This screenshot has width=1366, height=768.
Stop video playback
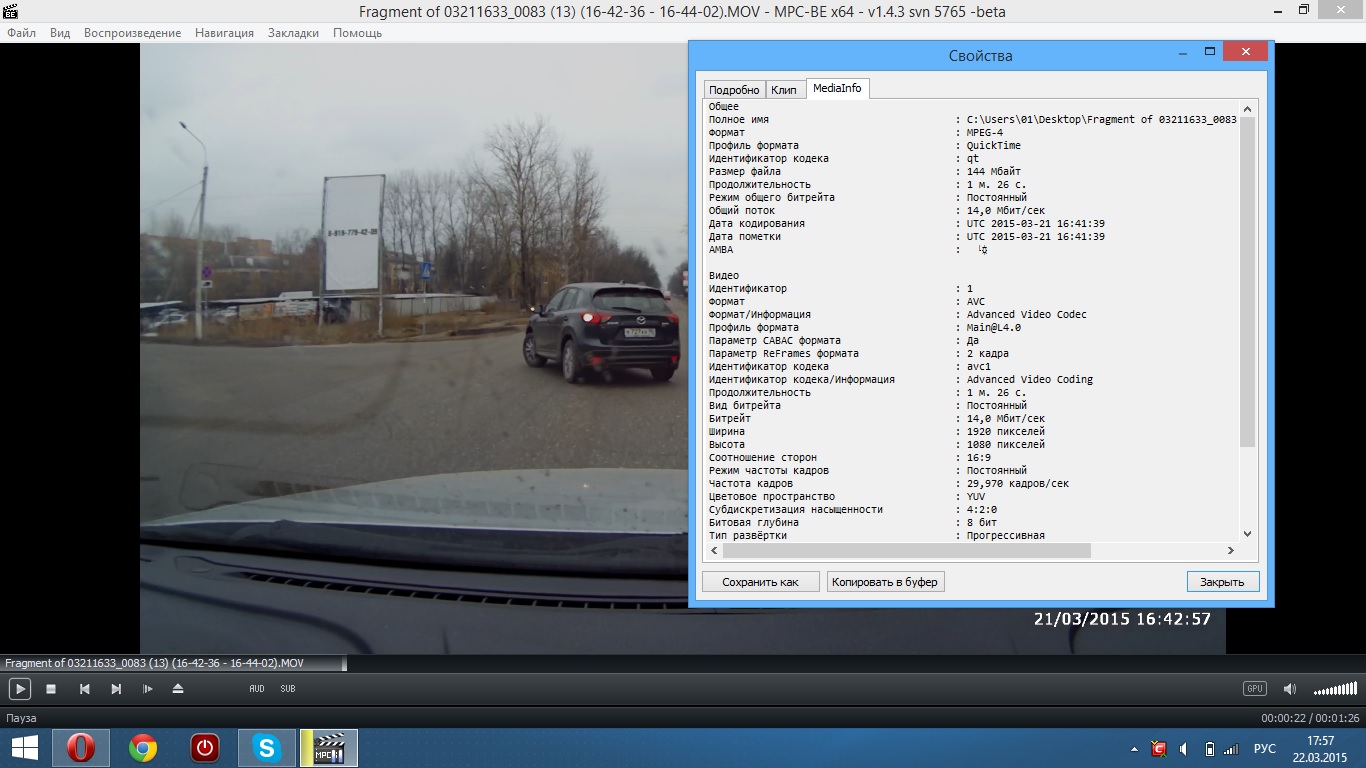pos(51,689)
